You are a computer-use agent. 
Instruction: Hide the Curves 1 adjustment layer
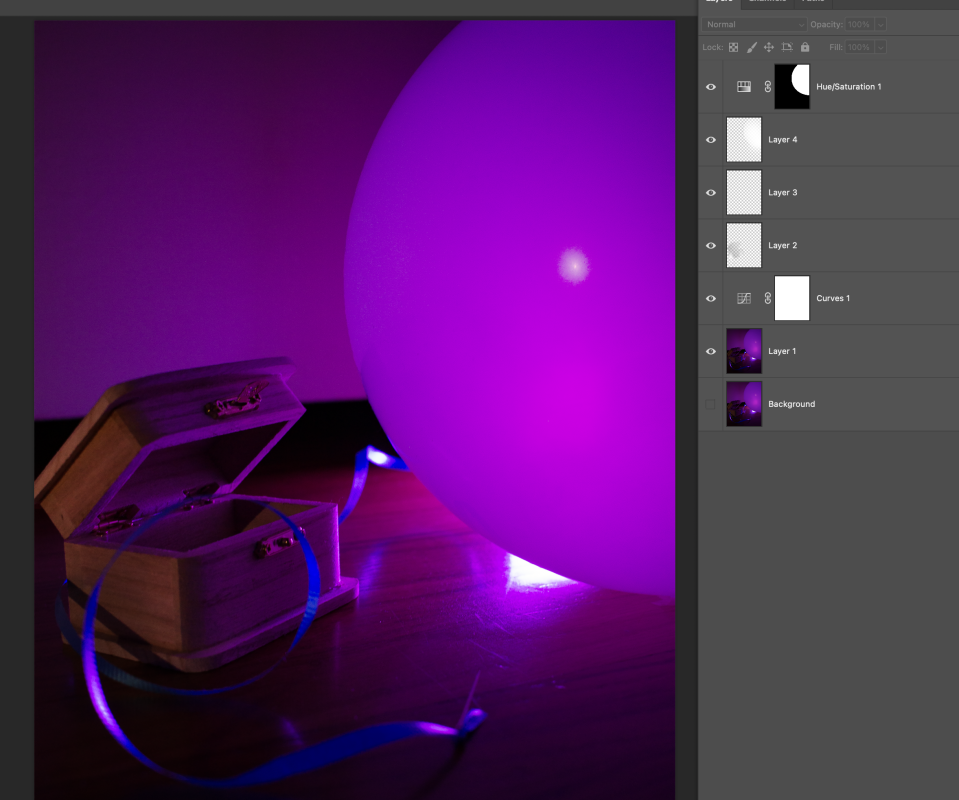[x=711, y=298]
